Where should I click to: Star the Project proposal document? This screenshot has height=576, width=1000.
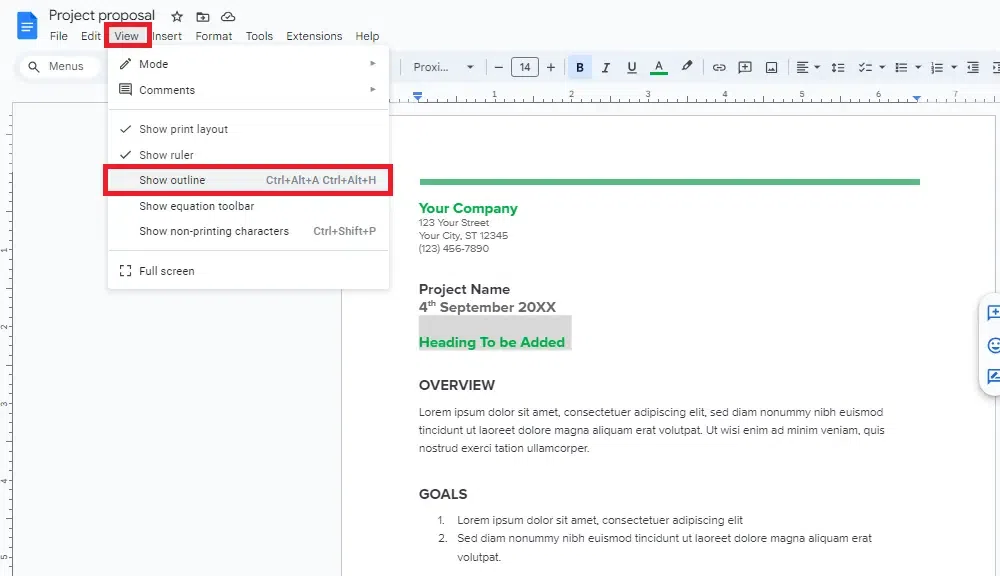(177, 17)
